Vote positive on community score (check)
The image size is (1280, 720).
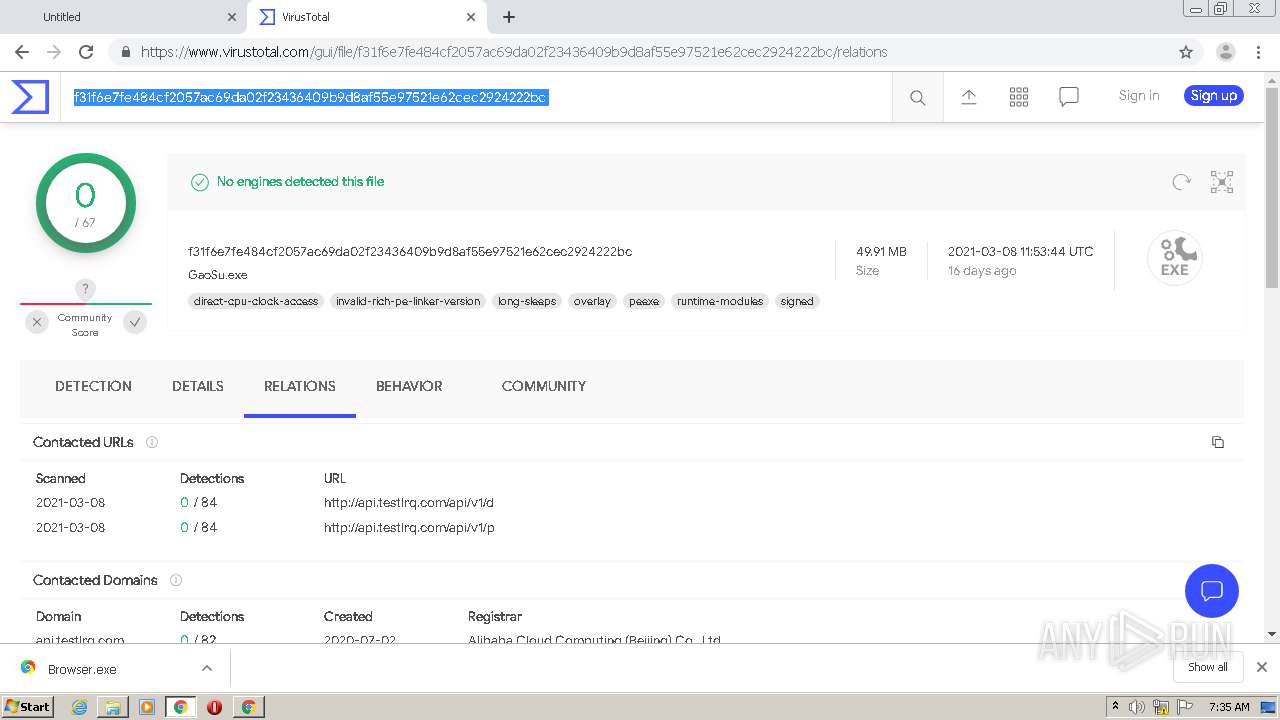[135, 322]
